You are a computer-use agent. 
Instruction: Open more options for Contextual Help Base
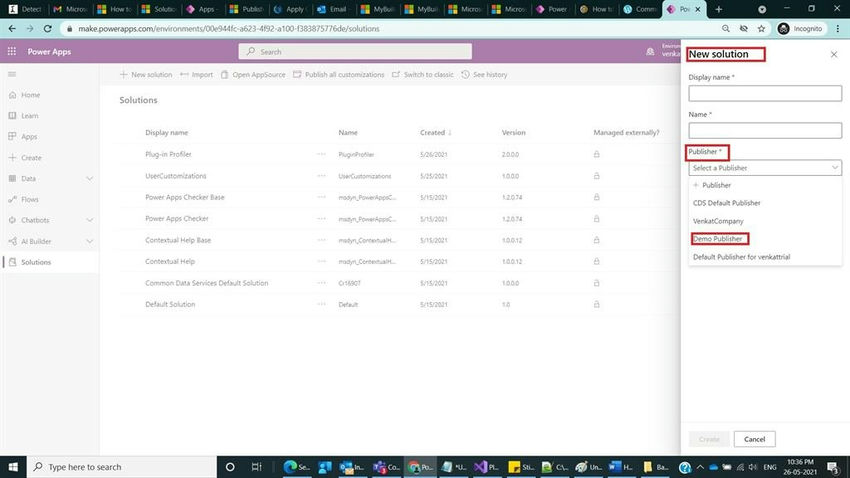click(321, 240)
